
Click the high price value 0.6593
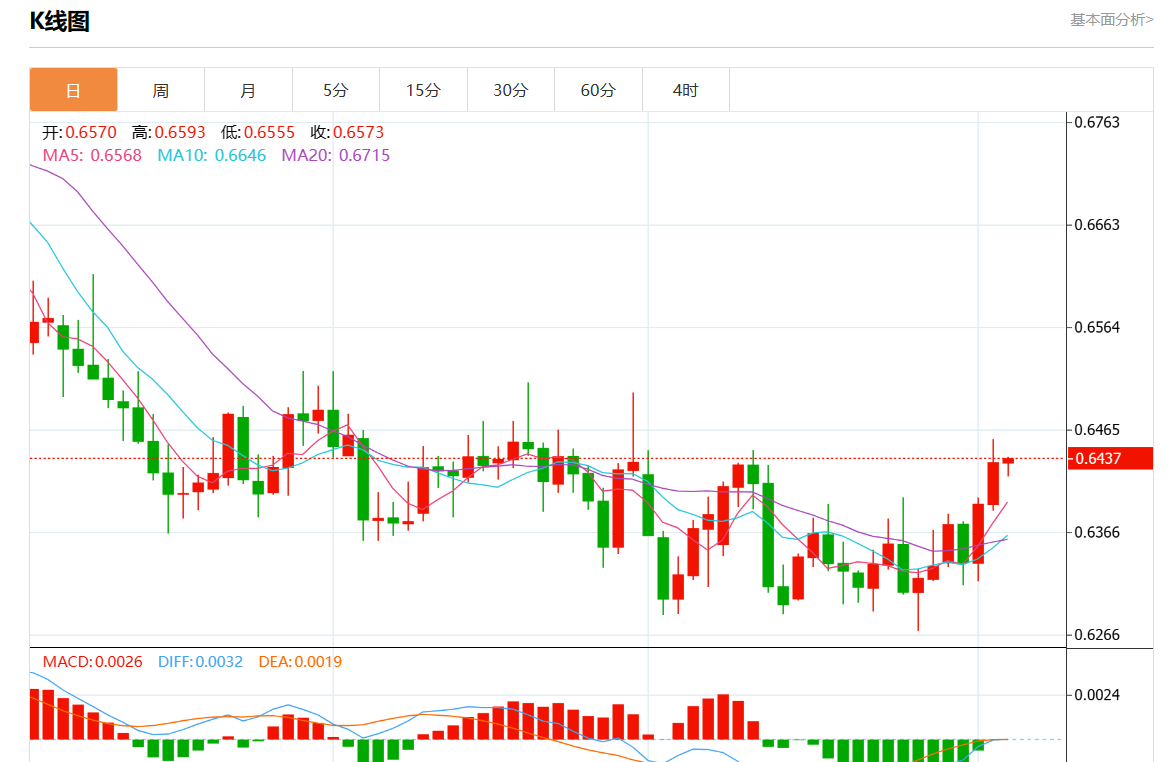[179, 132]
